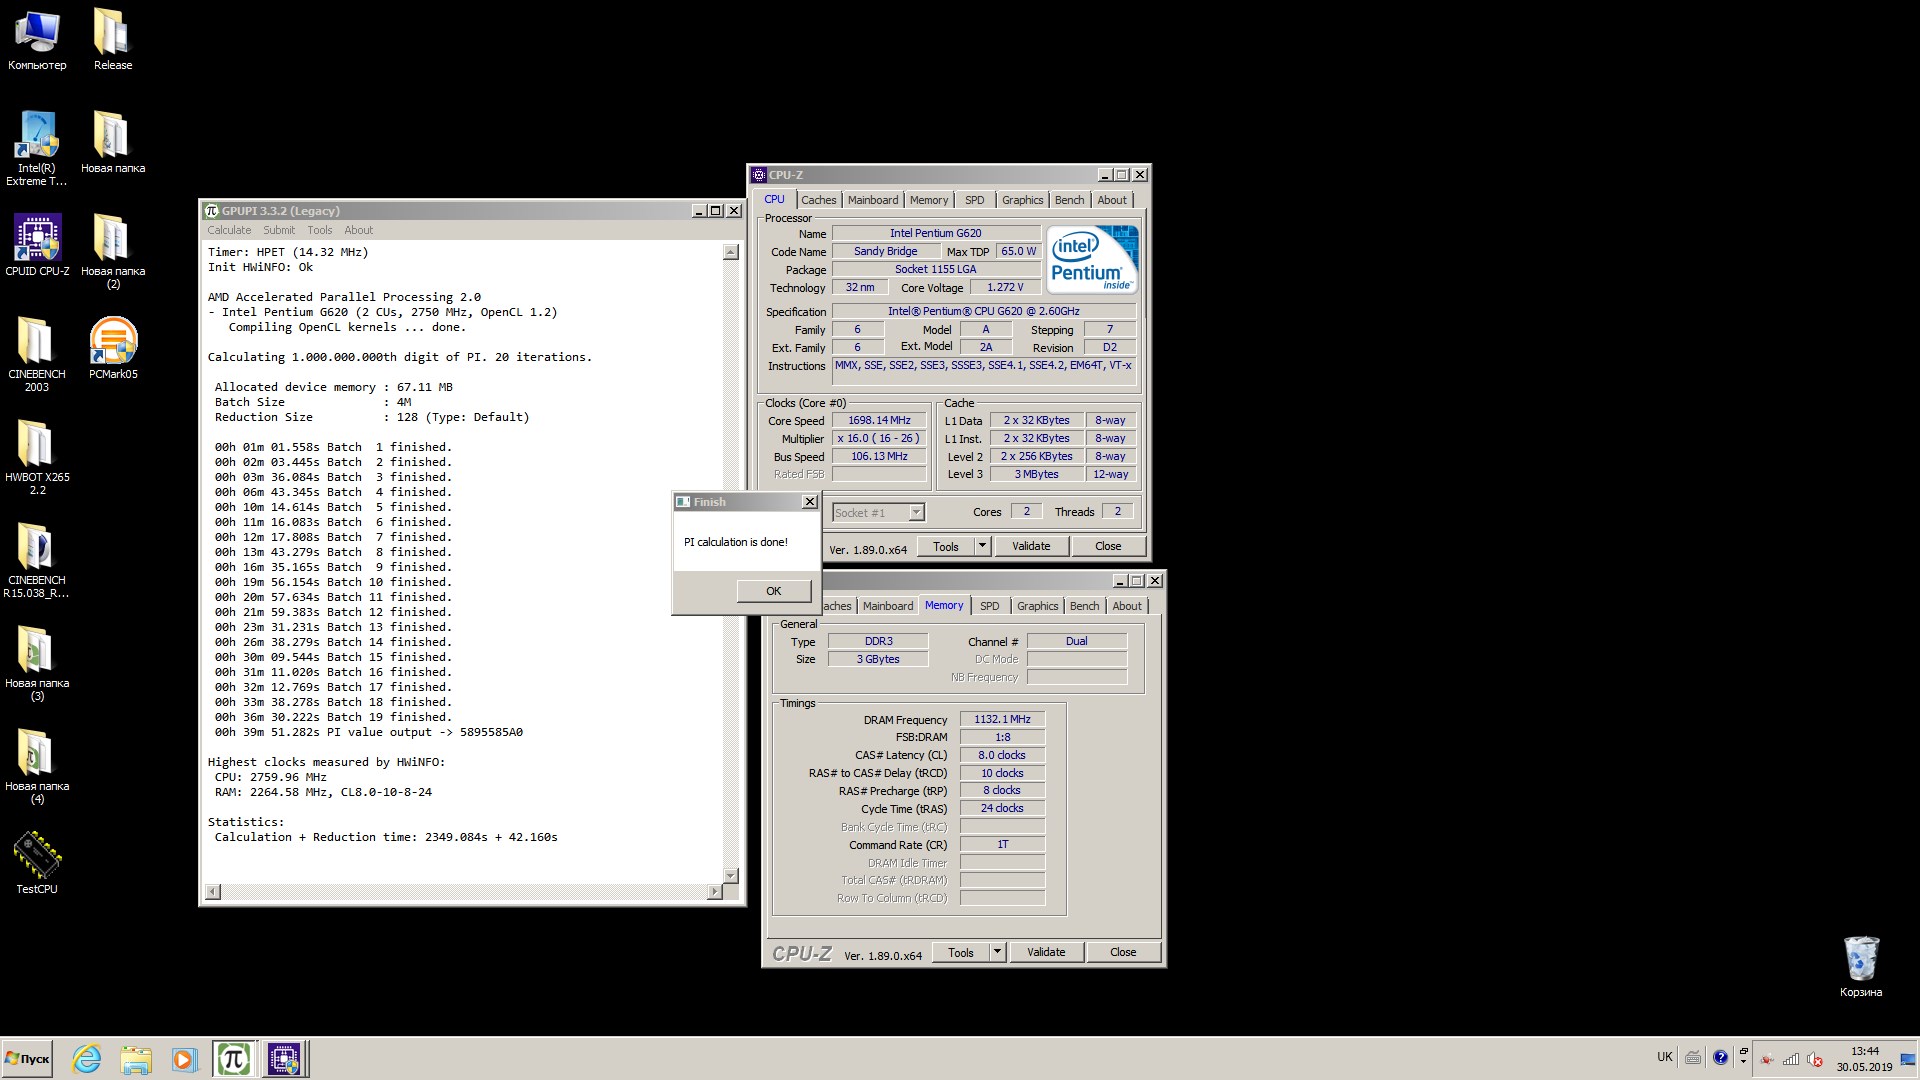Switch to GPUPI on the taskbar
Image resolution: width=1920 pixels, height=1080 pixels.
tap(234, 1059)
